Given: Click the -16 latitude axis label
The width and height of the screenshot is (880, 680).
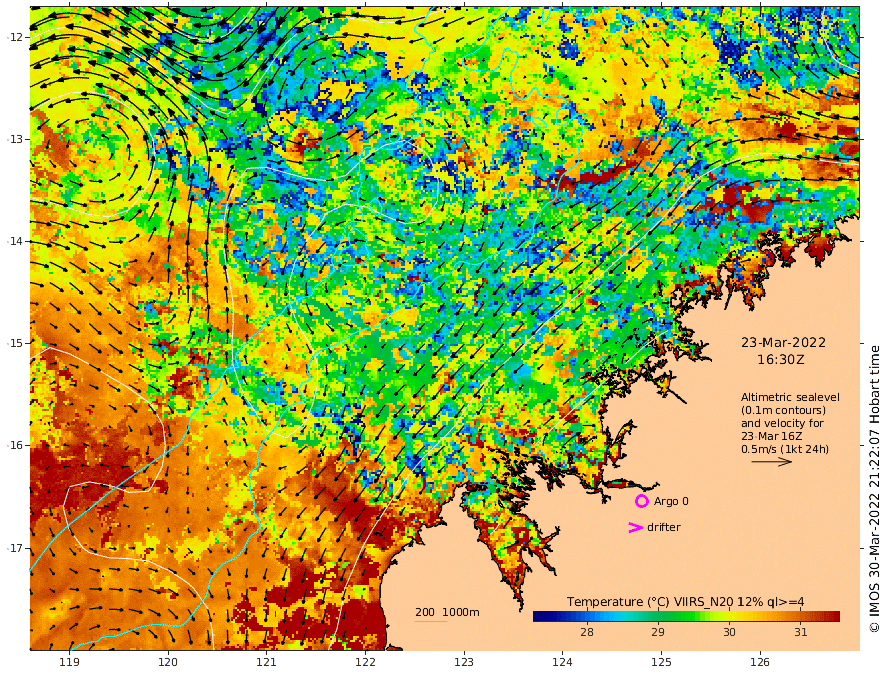Looking at the screenshot, I should [15, 445].
